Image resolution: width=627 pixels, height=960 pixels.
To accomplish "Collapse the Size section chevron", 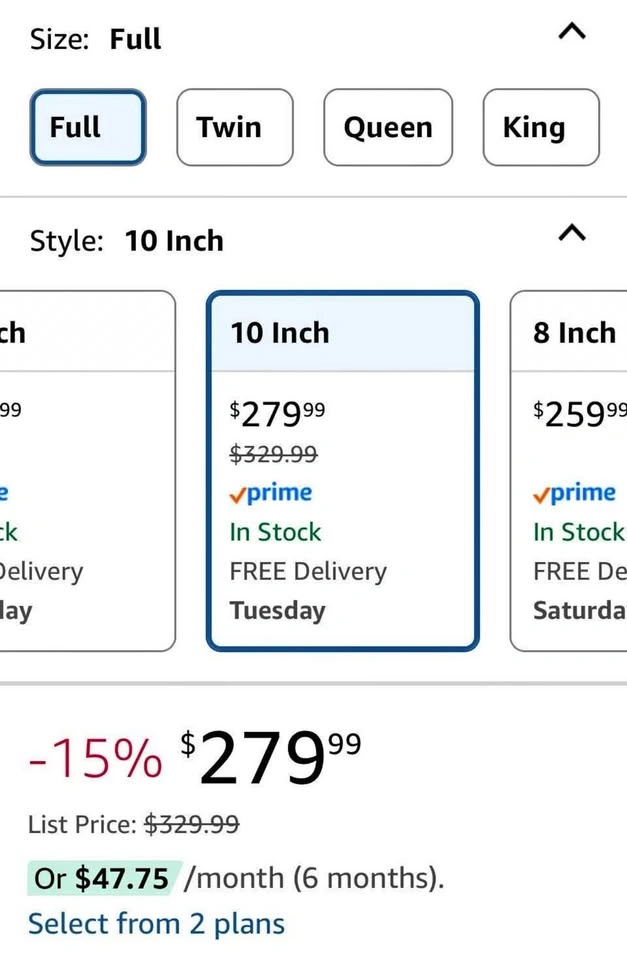I will click(571, 32).
